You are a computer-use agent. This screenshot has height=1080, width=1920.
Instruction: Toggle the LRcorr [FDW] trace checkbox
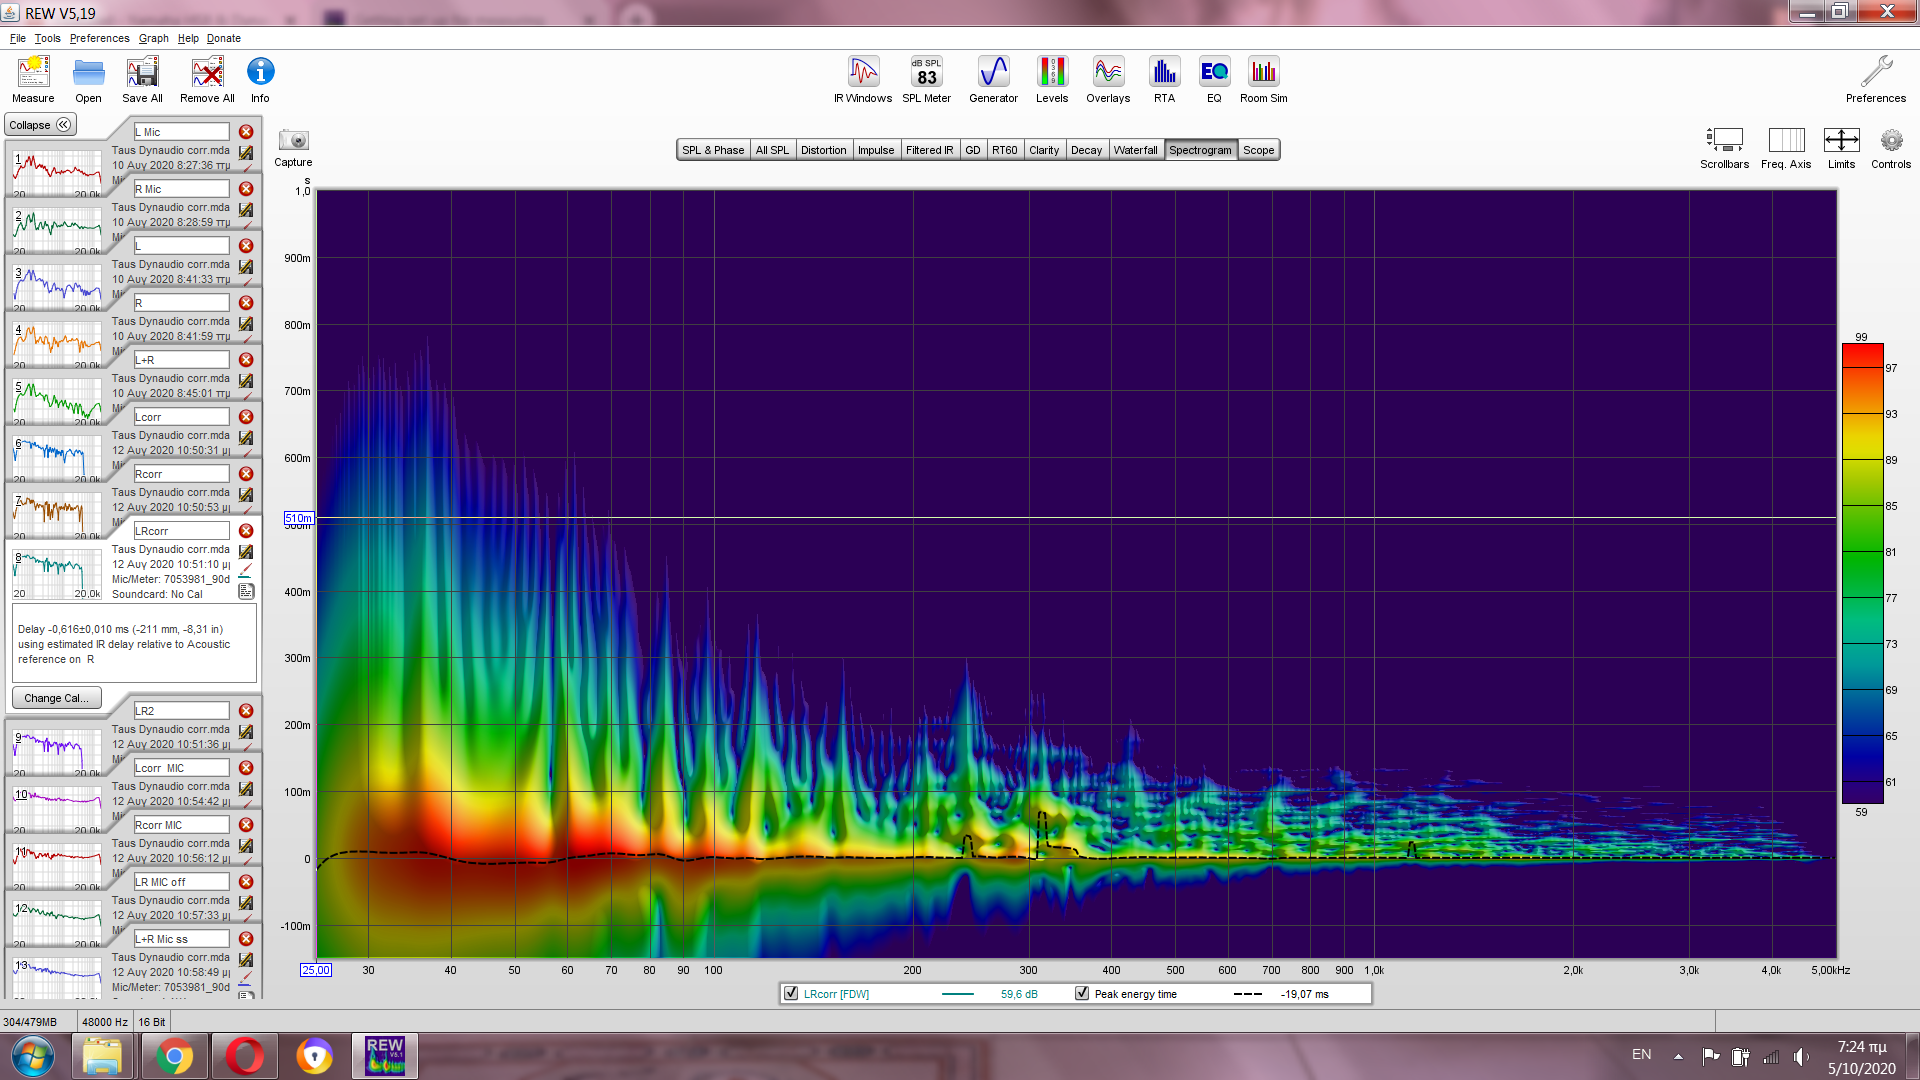pos(791,994)
